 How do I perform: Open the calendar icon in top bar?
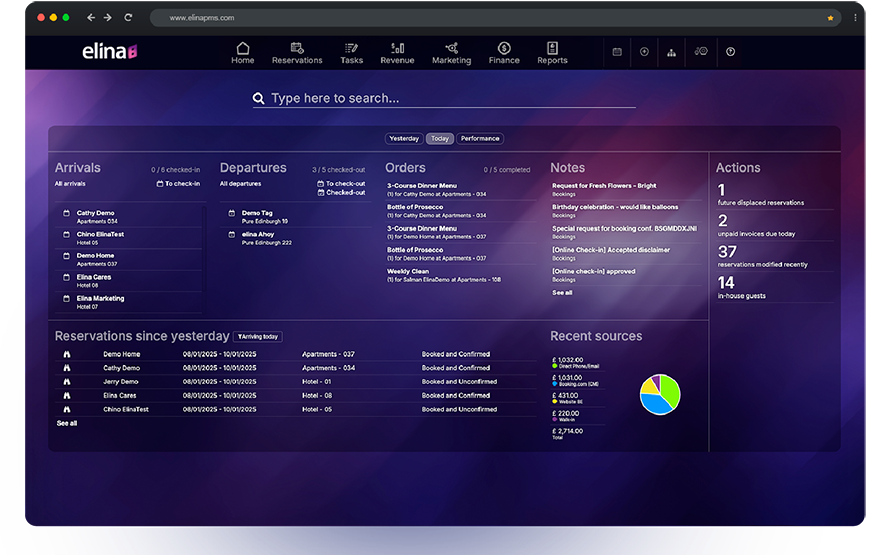click(617, 52)
